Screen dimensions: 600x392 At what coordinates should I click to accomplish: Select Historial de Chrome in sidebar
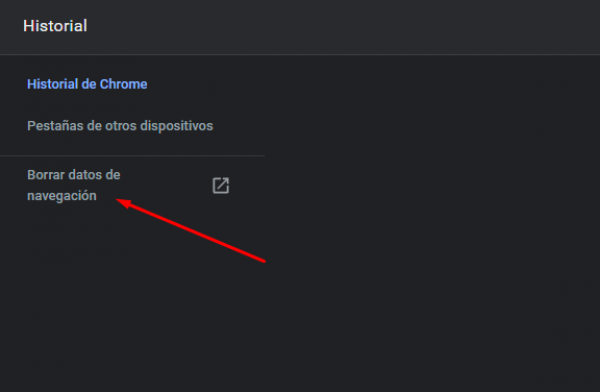click(87, 84)
